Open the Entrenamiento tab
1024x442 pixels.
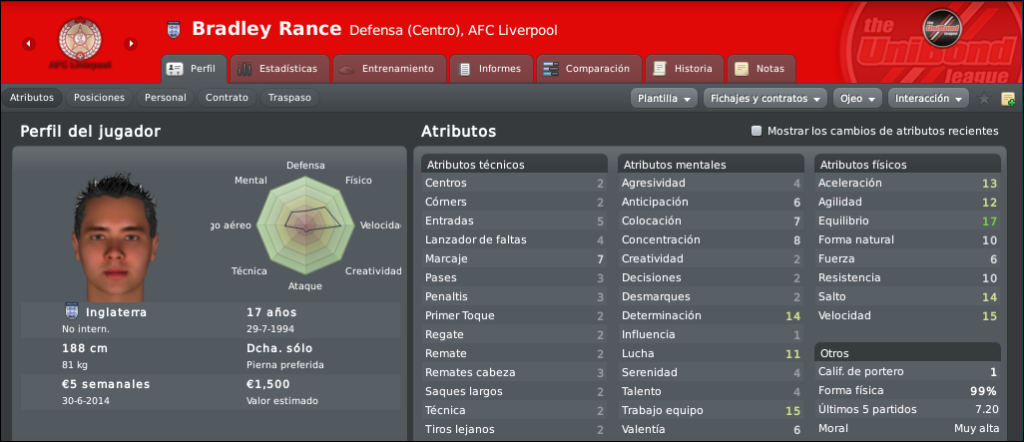(x=389, y=69)
